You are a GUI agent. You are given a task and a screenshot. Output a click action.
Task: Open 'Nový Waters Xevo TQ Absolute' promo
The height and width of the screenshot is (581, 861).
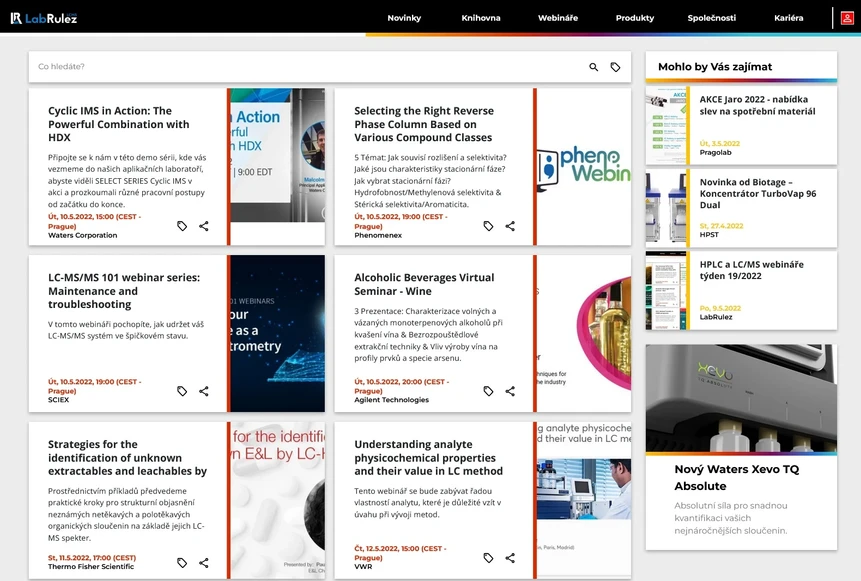coord(736,477)
